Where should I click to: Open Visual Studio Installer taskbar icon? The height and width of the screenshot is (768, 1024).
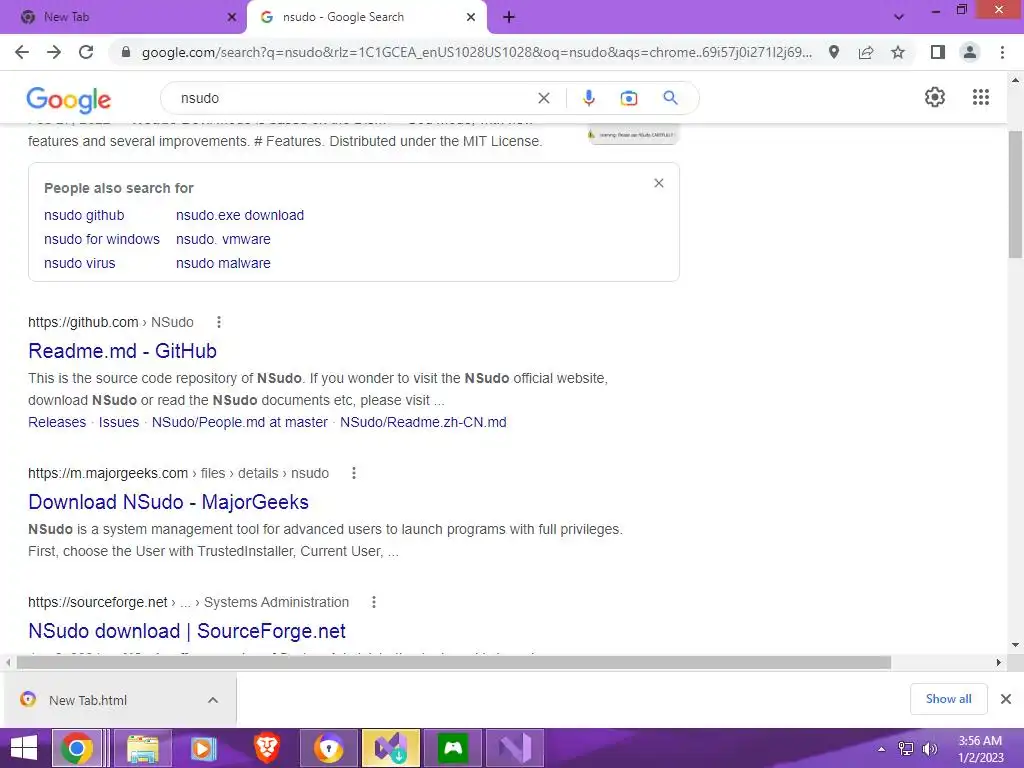click(x=391, y=748)
